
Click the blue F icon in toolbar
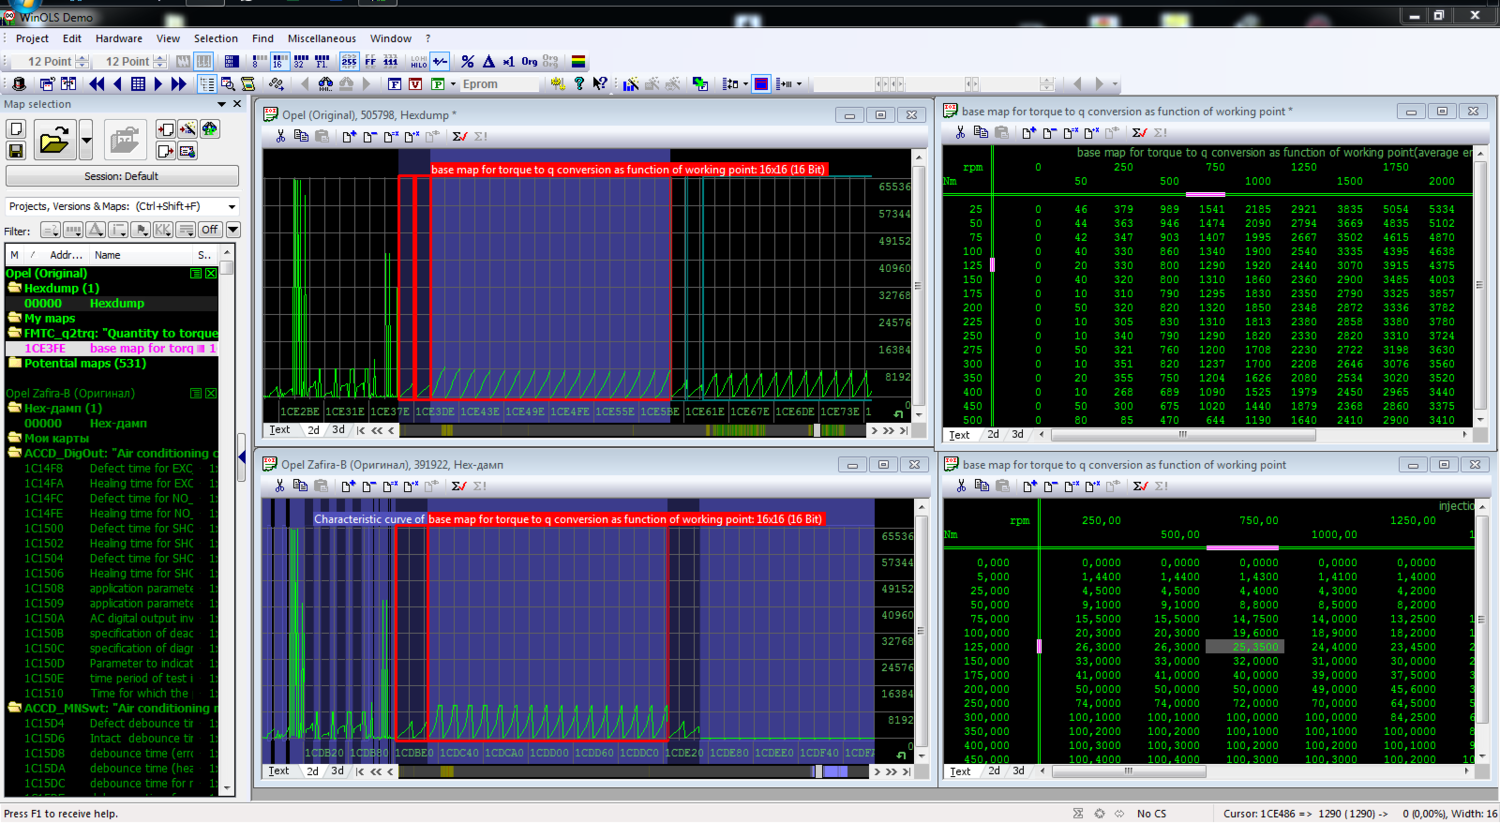point(394,84)
